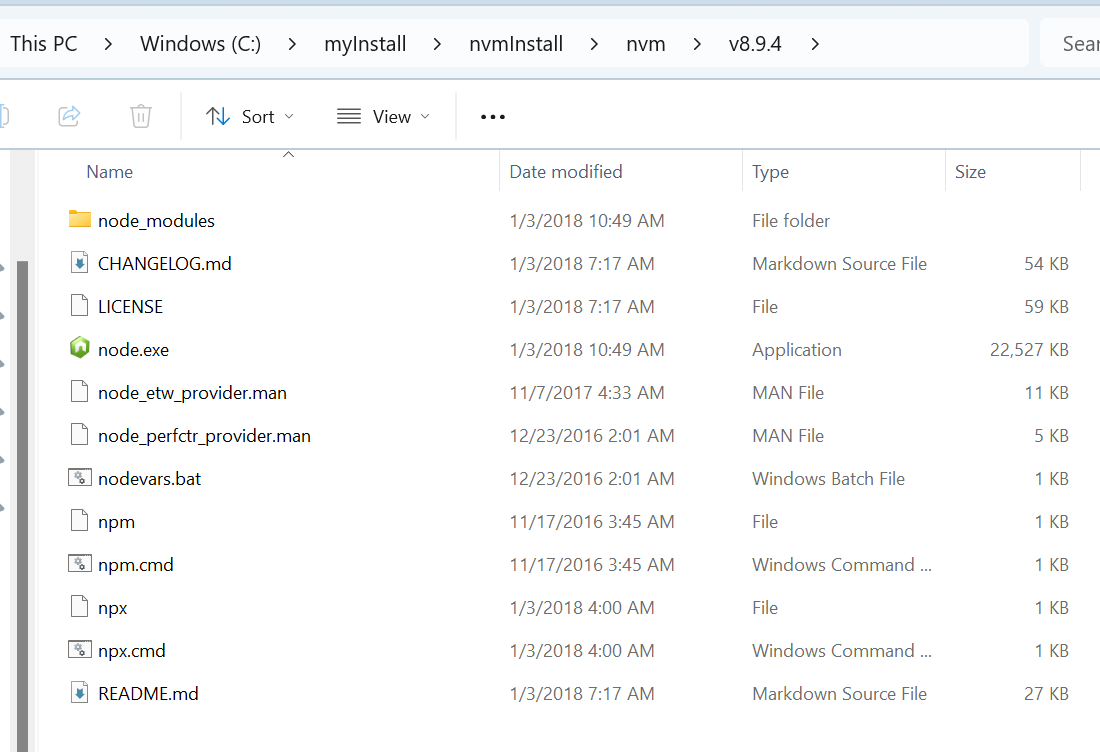The image size is (1100, 752).
Task: Click the 27 KB size value
Action: coord(1046,693)
